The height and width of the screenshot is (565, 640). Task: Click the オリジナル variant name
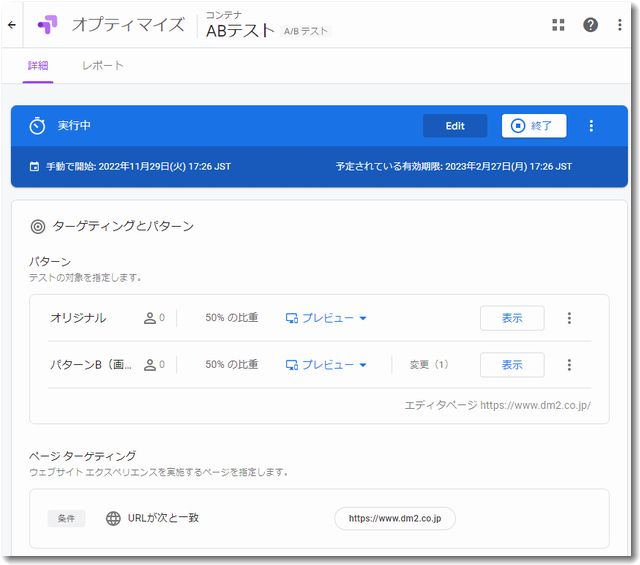point(78,318)
